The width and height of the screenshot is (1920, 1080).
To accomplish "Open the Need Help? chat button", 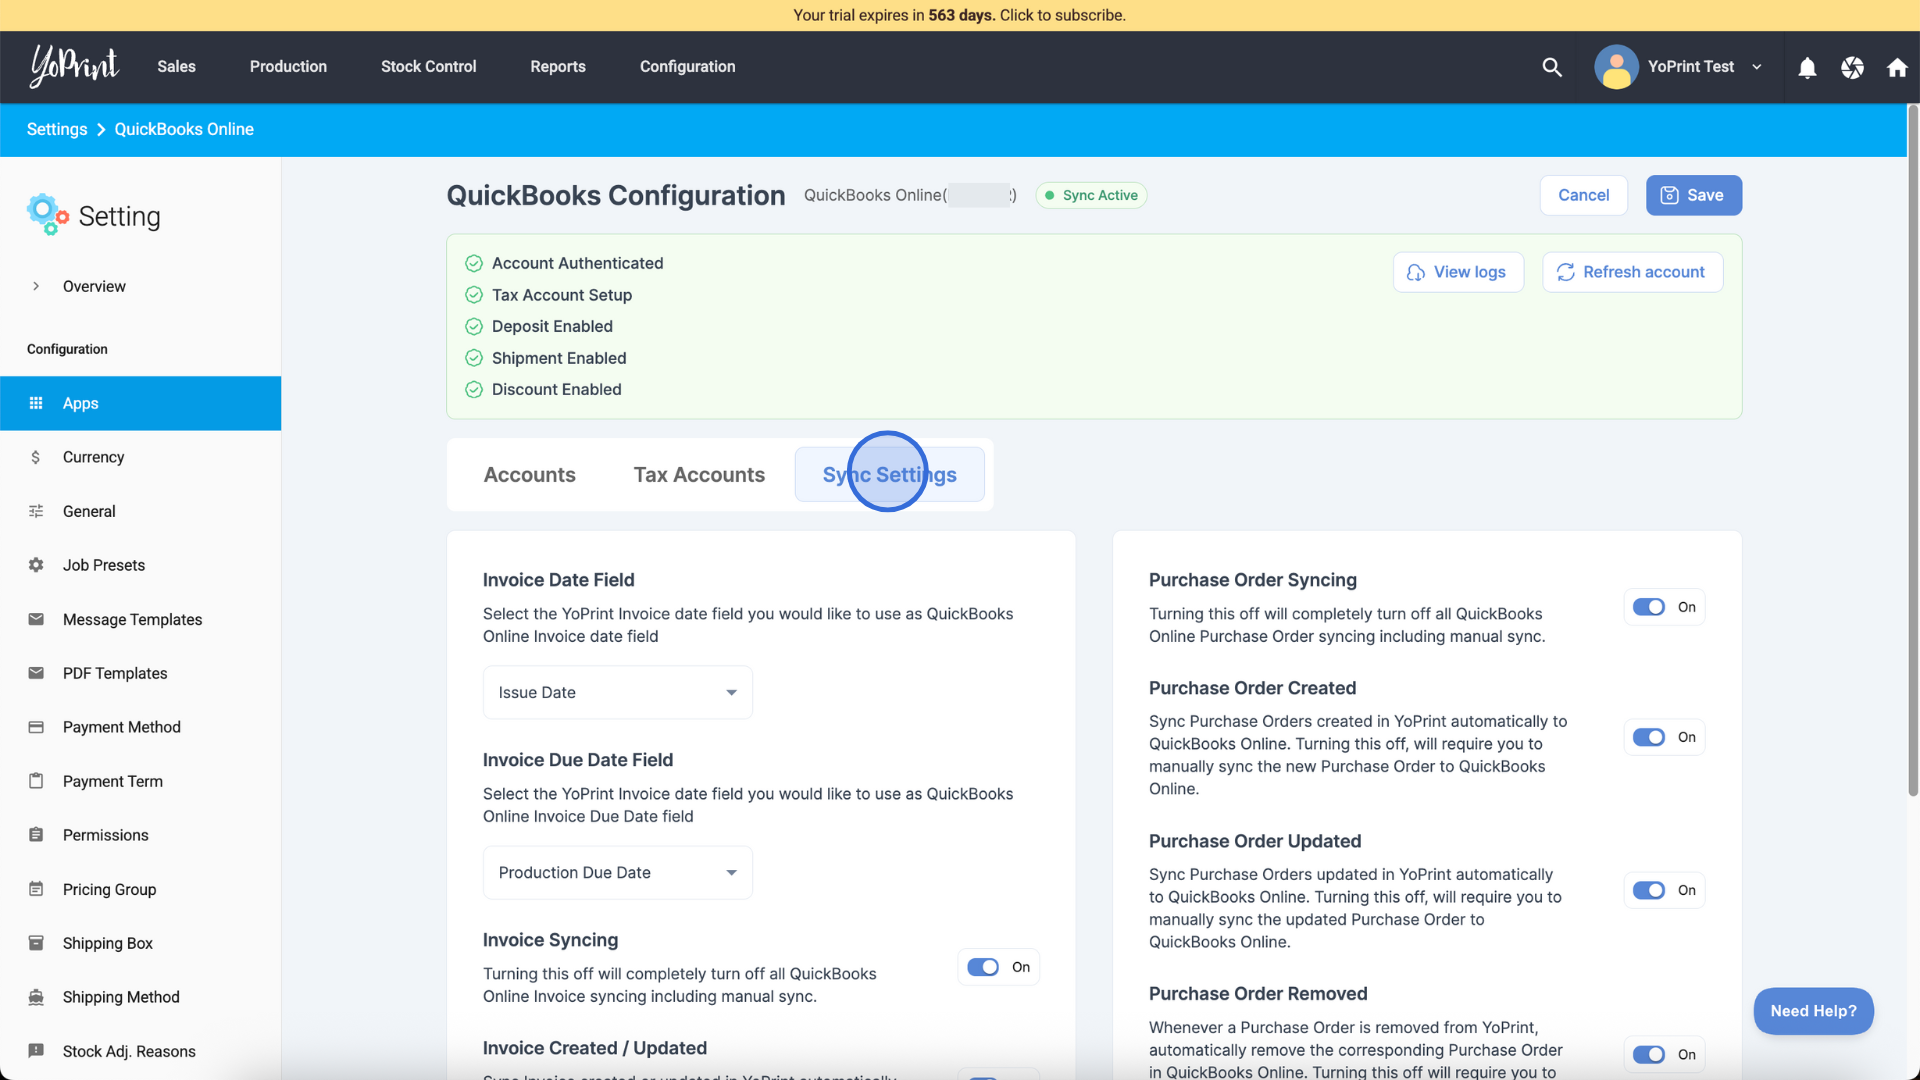I will [x=1813, y=1011].
